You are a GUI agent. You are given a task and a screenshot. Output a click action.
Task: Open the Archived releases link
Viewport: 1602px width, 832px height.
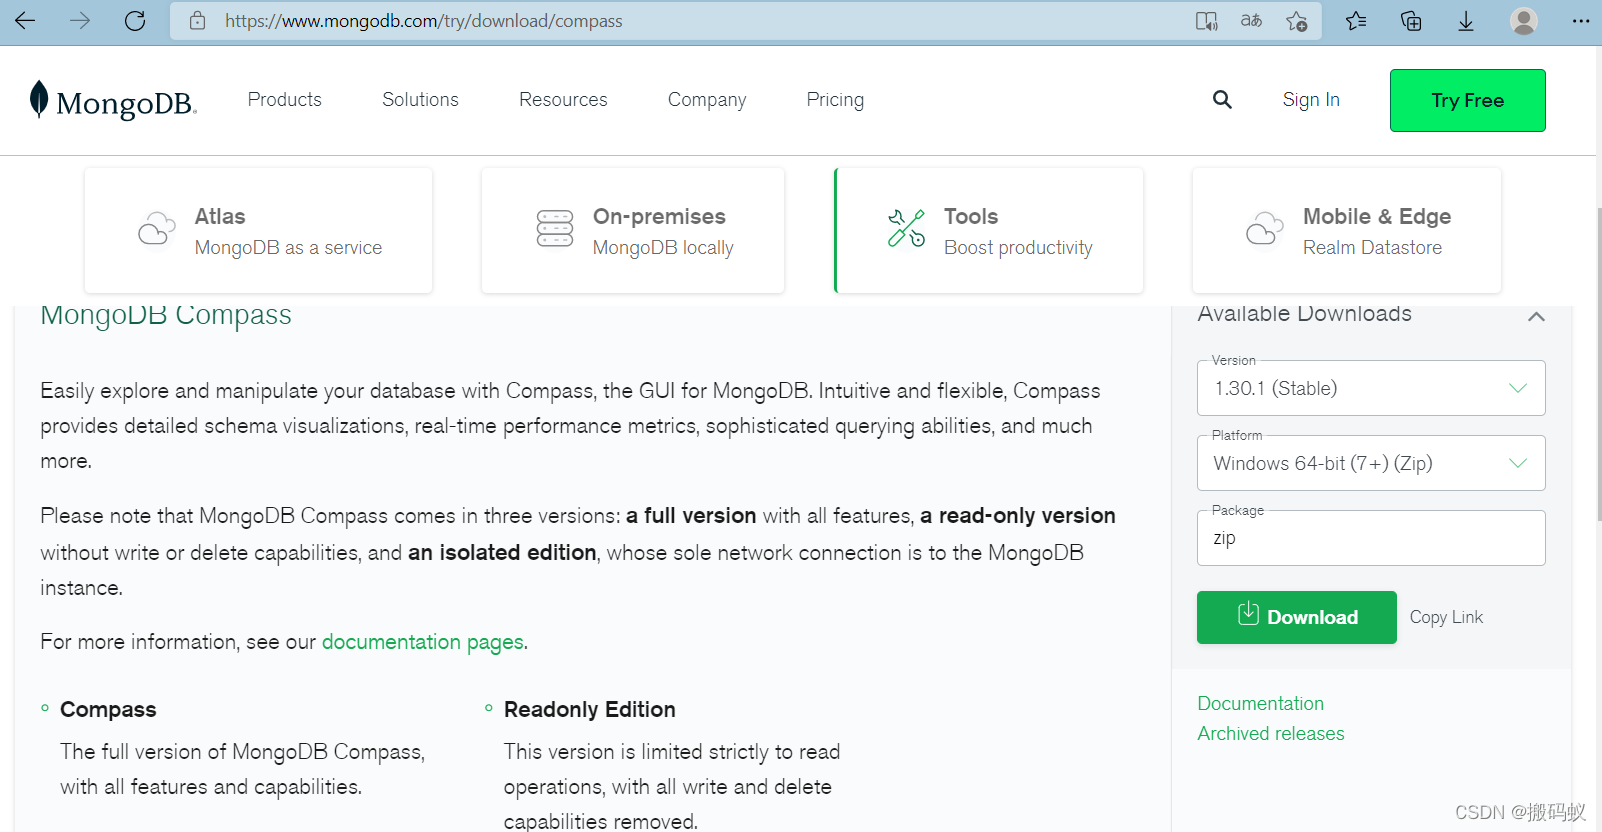(1271, 733)
